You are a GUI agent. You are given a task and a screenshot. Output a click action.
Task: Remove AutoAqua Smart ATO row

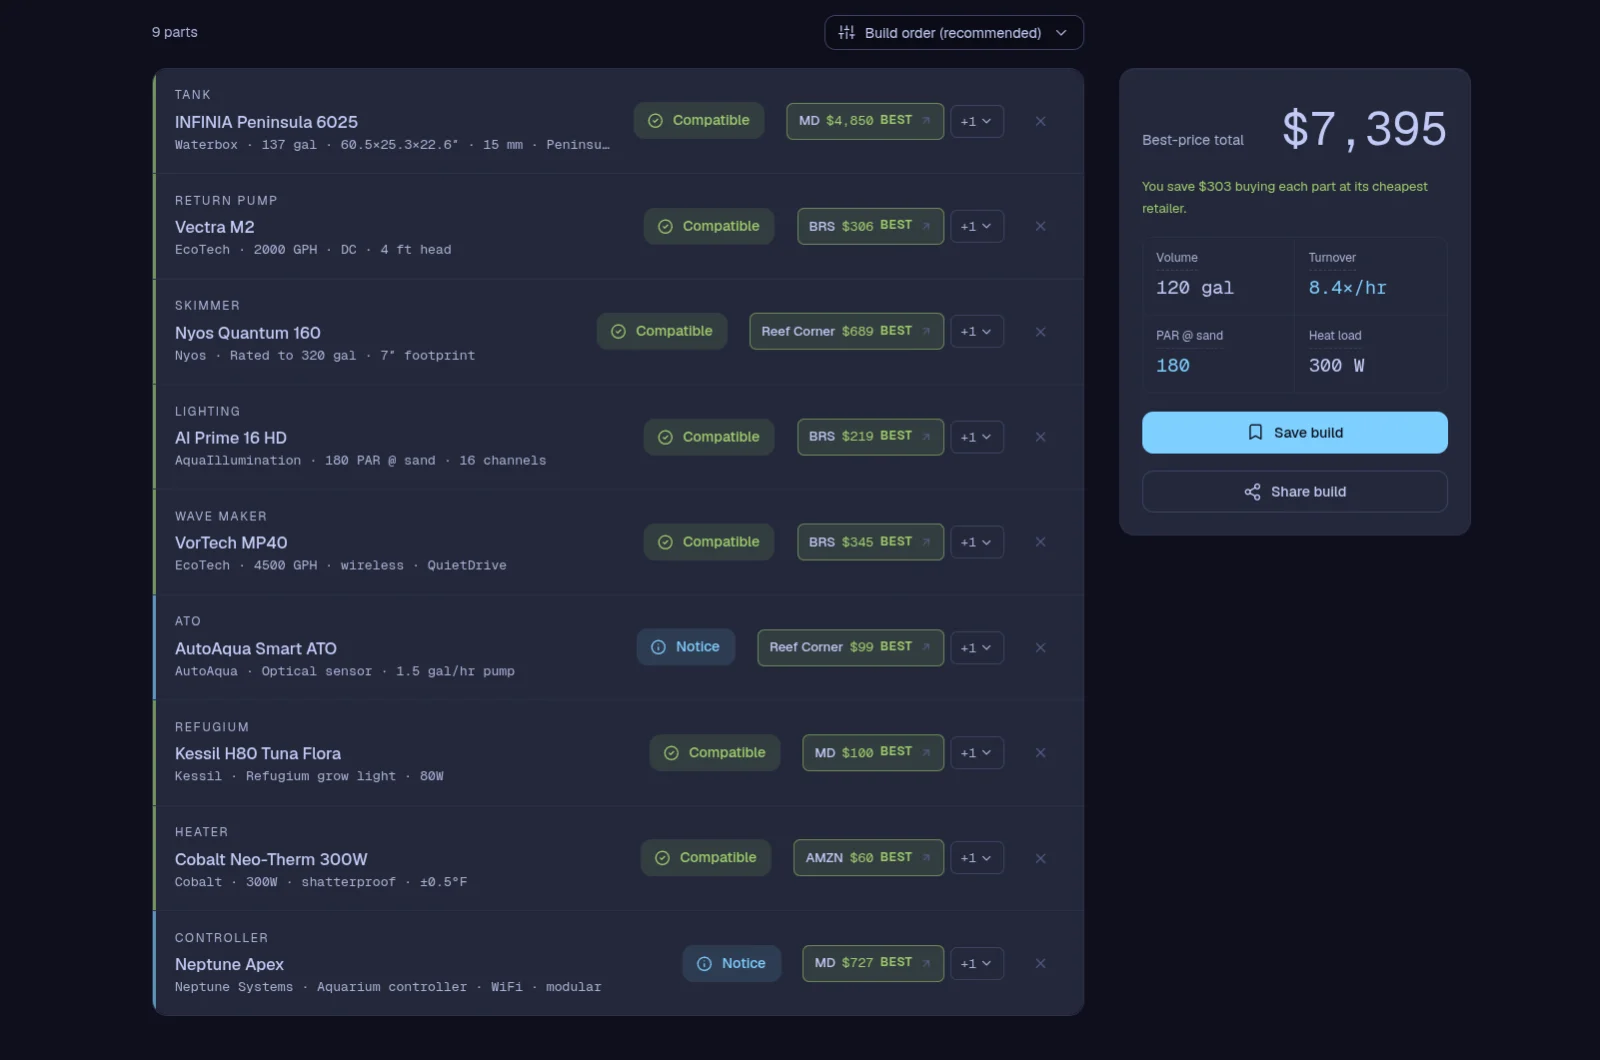coord(1040,648)
